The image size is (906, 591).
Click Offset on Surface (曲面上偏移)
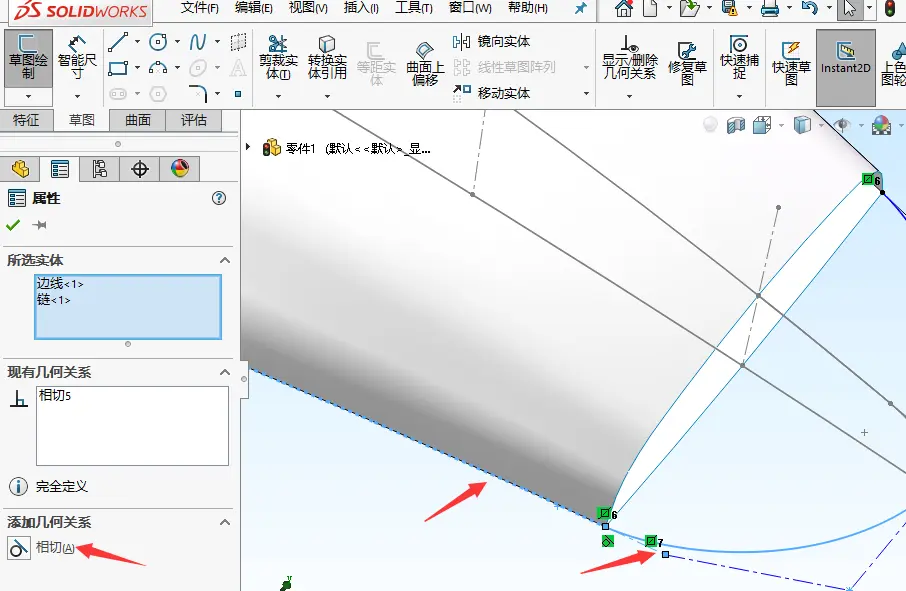[x=425, y=64]
